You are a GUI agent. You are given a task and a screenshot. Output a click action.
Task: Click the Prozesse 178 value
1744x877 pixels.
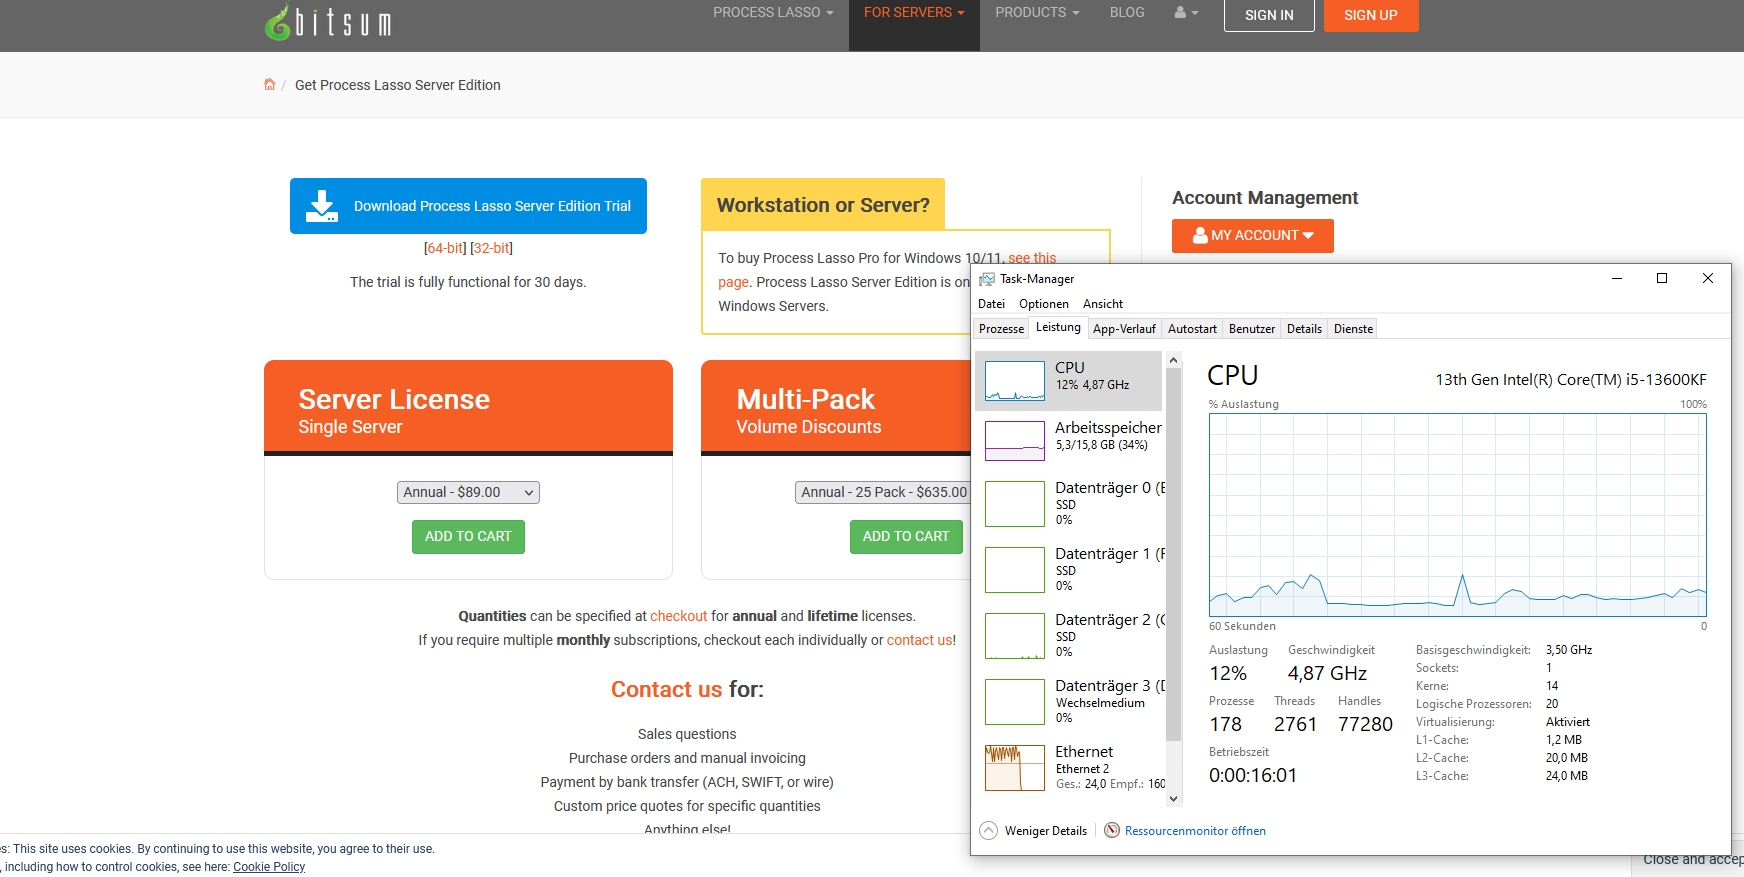pos(1225,725)
